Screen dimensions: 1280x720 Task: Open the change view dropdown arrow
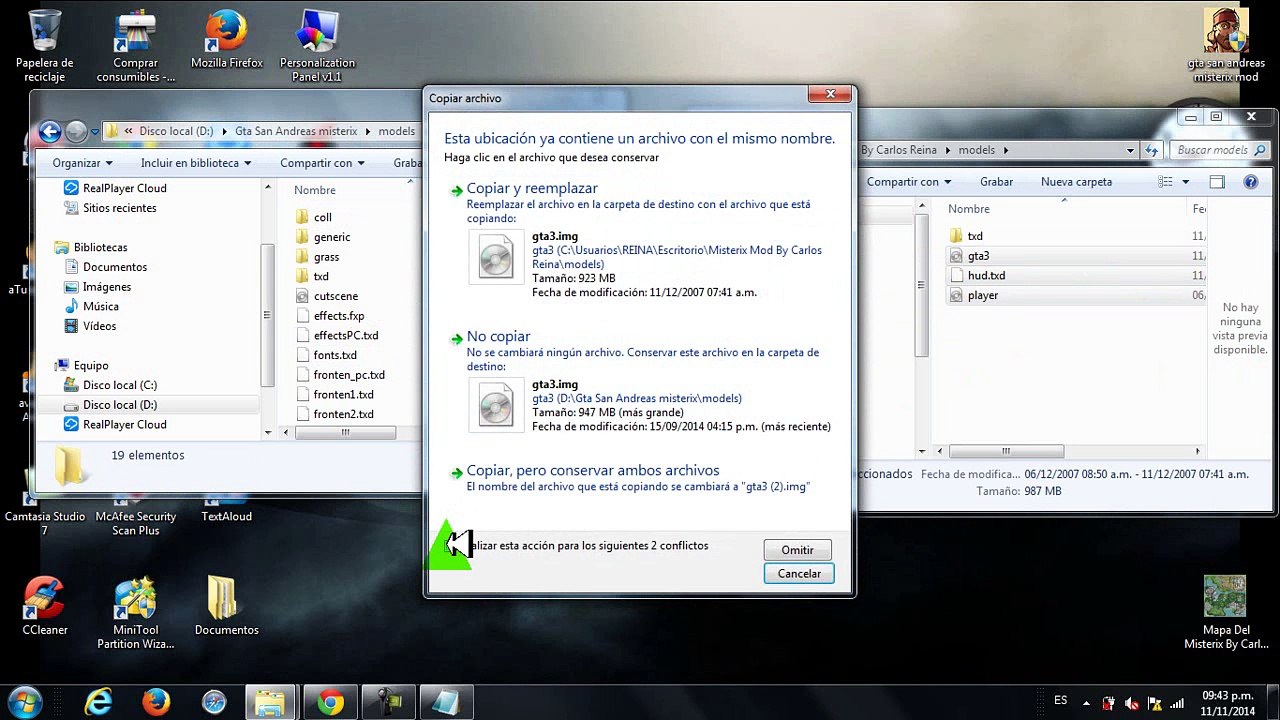point(1186,182)
